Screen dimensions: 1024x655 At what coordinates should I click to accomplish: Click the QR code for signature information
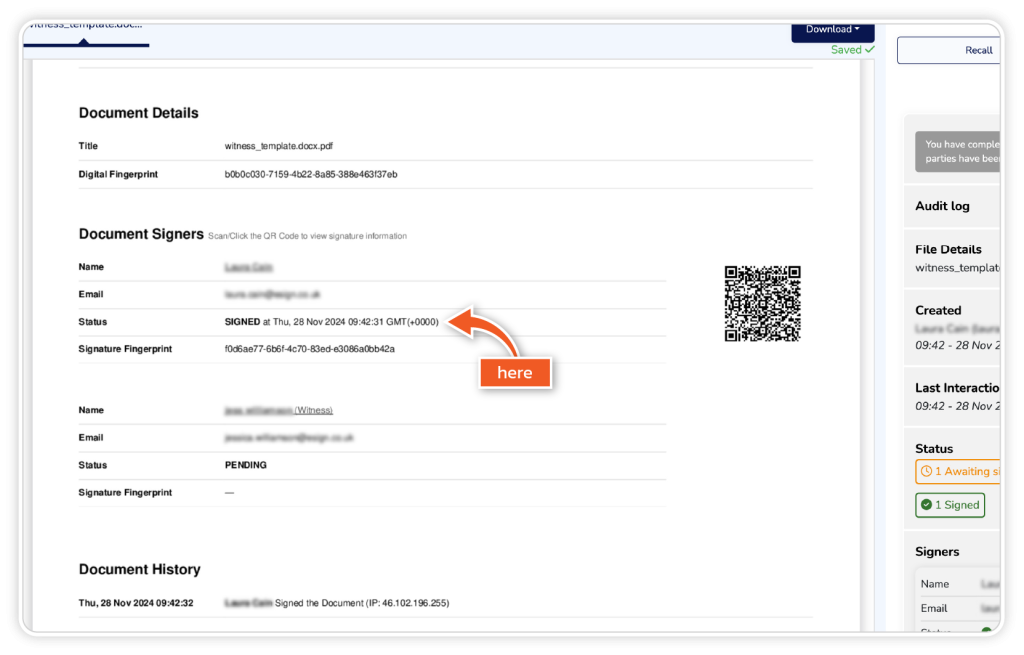(762, 303)
